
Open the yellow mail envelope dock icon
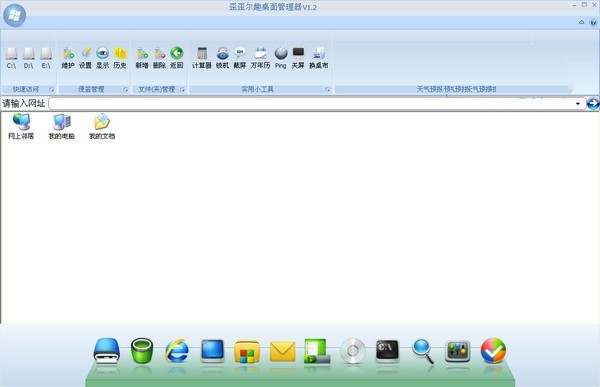point(282,351)
